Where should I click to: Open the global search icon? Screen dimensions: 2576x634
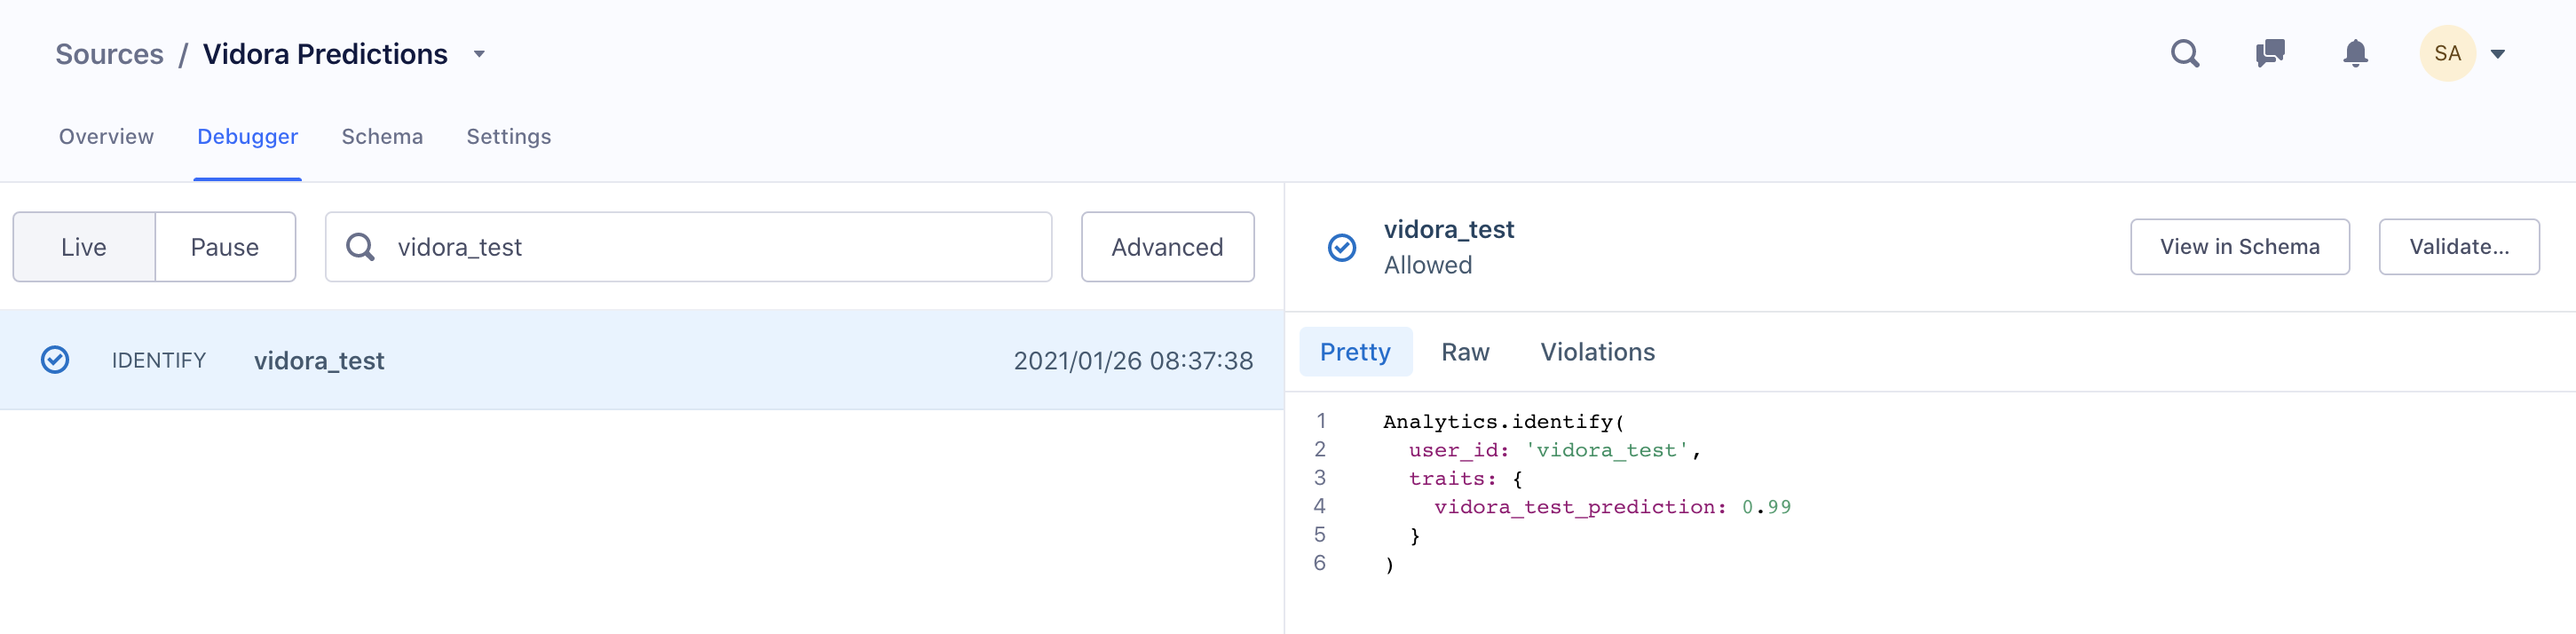click(2185, 53)
